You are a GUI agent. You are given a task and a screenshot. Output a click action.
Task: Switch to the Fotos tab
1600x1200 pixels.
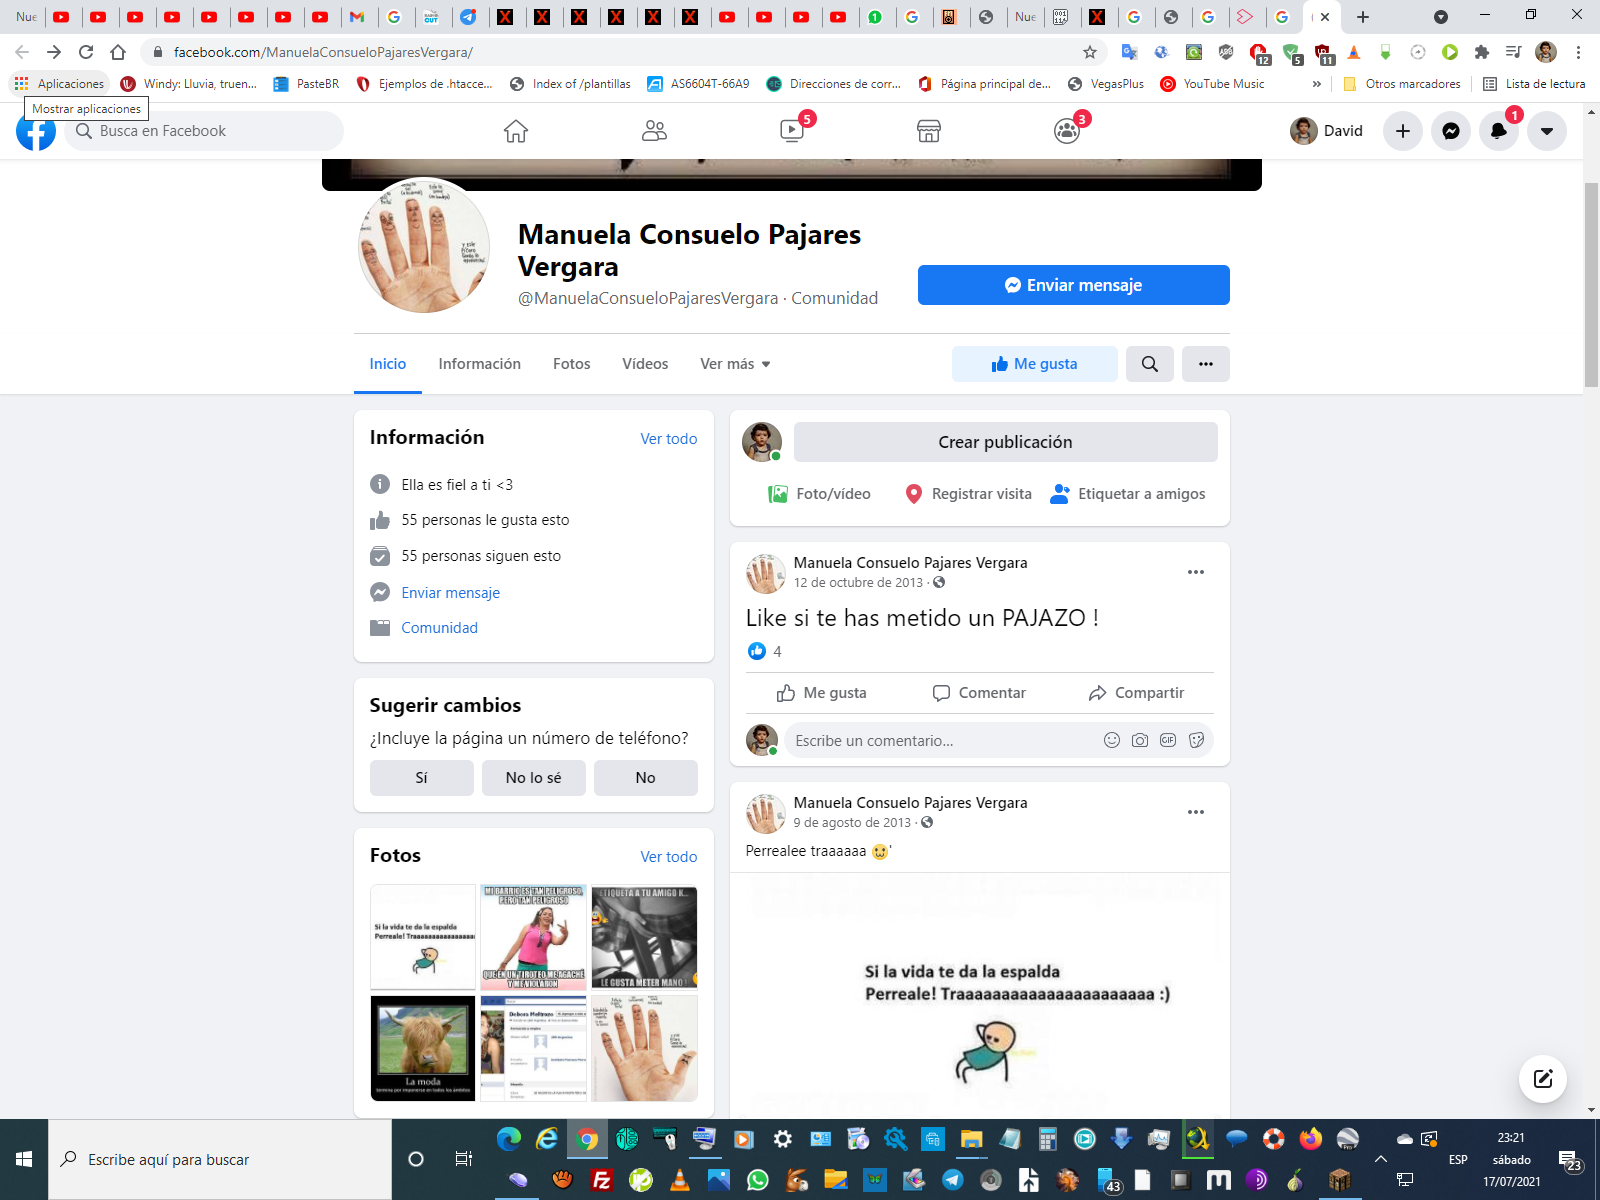[571, 364]
